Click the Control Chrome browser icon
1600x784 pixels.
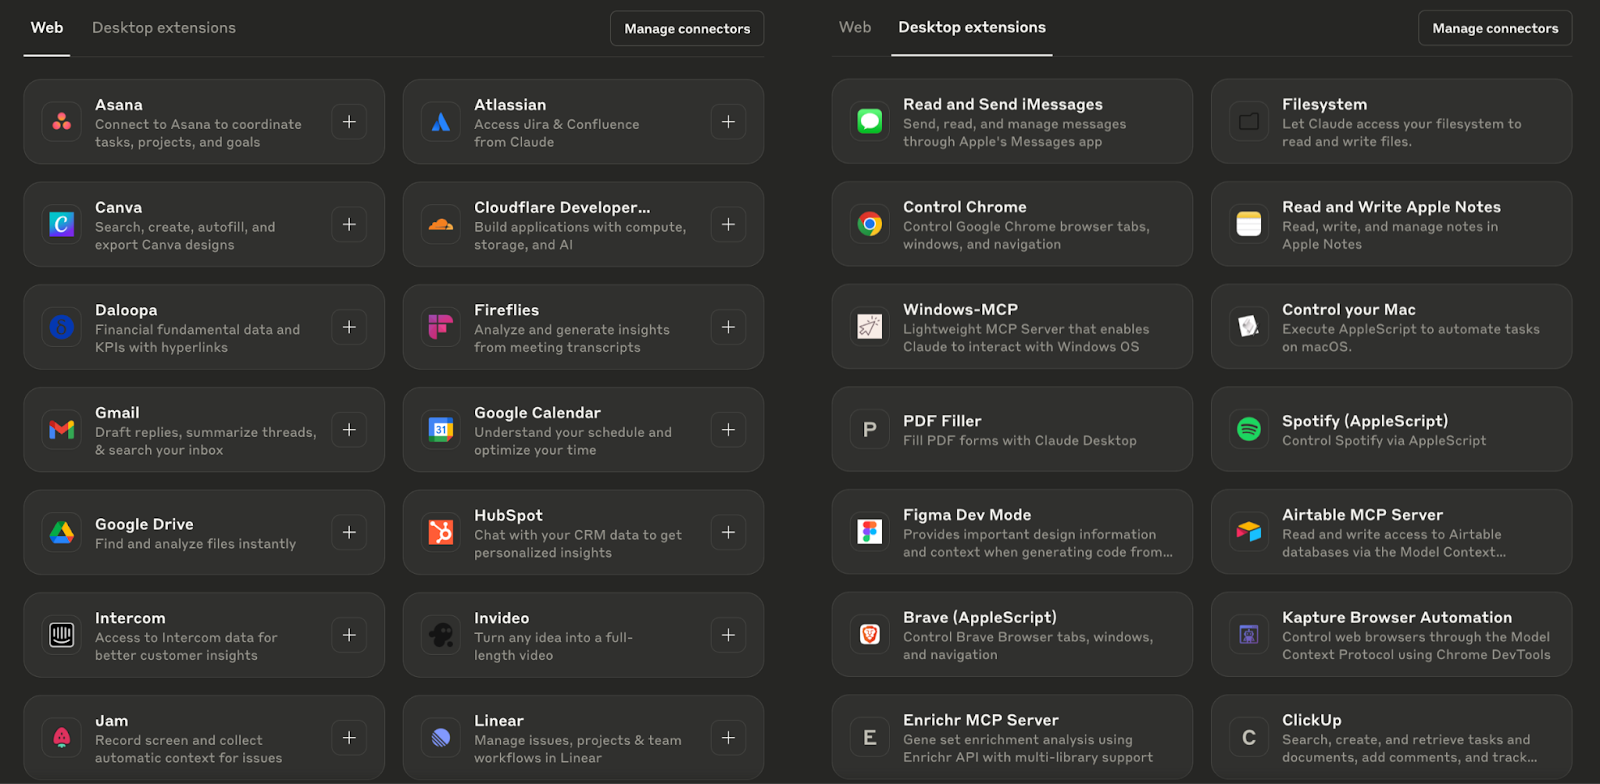coord(870,224)
